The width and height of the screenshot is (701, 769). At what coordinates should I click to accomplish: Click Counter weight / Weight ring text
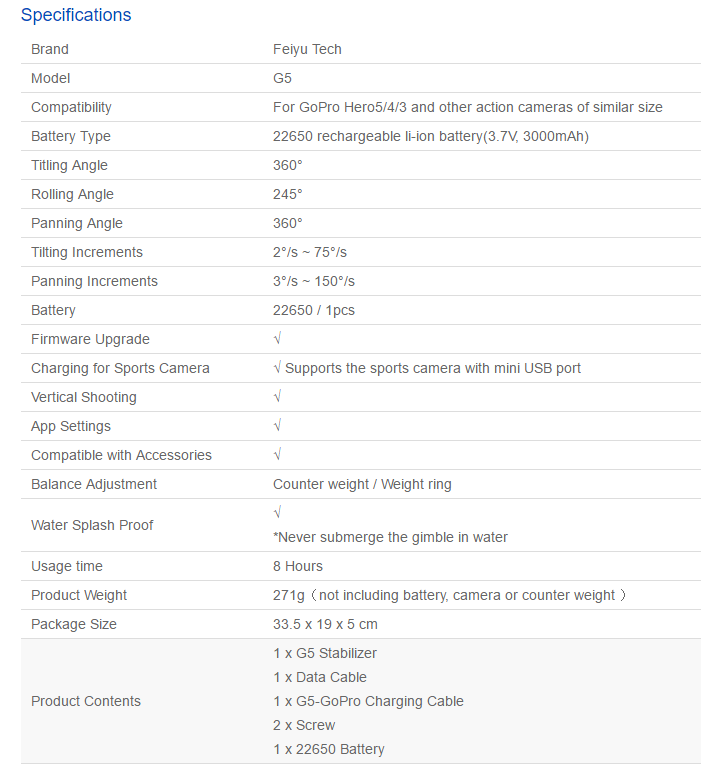point(362,484)
